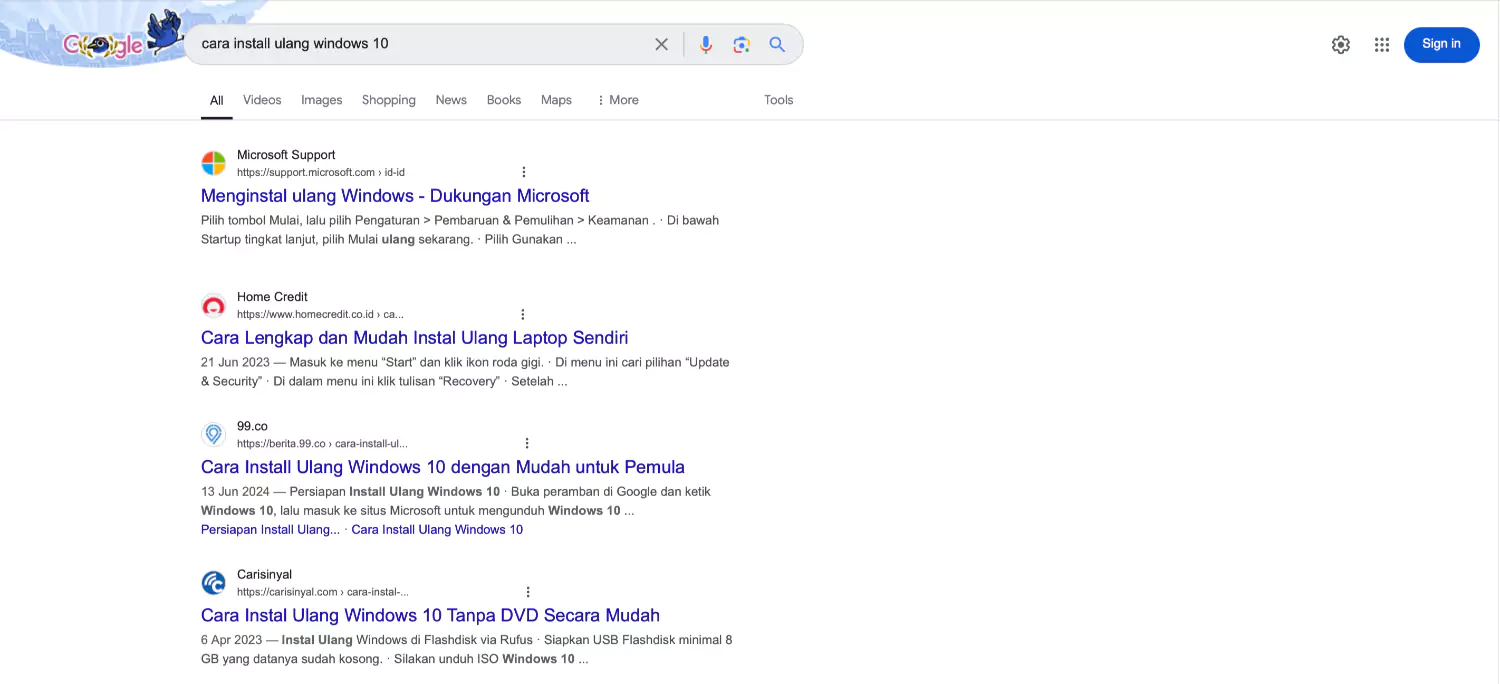
Task: Clear the search box text
Action: click(661, 44)
